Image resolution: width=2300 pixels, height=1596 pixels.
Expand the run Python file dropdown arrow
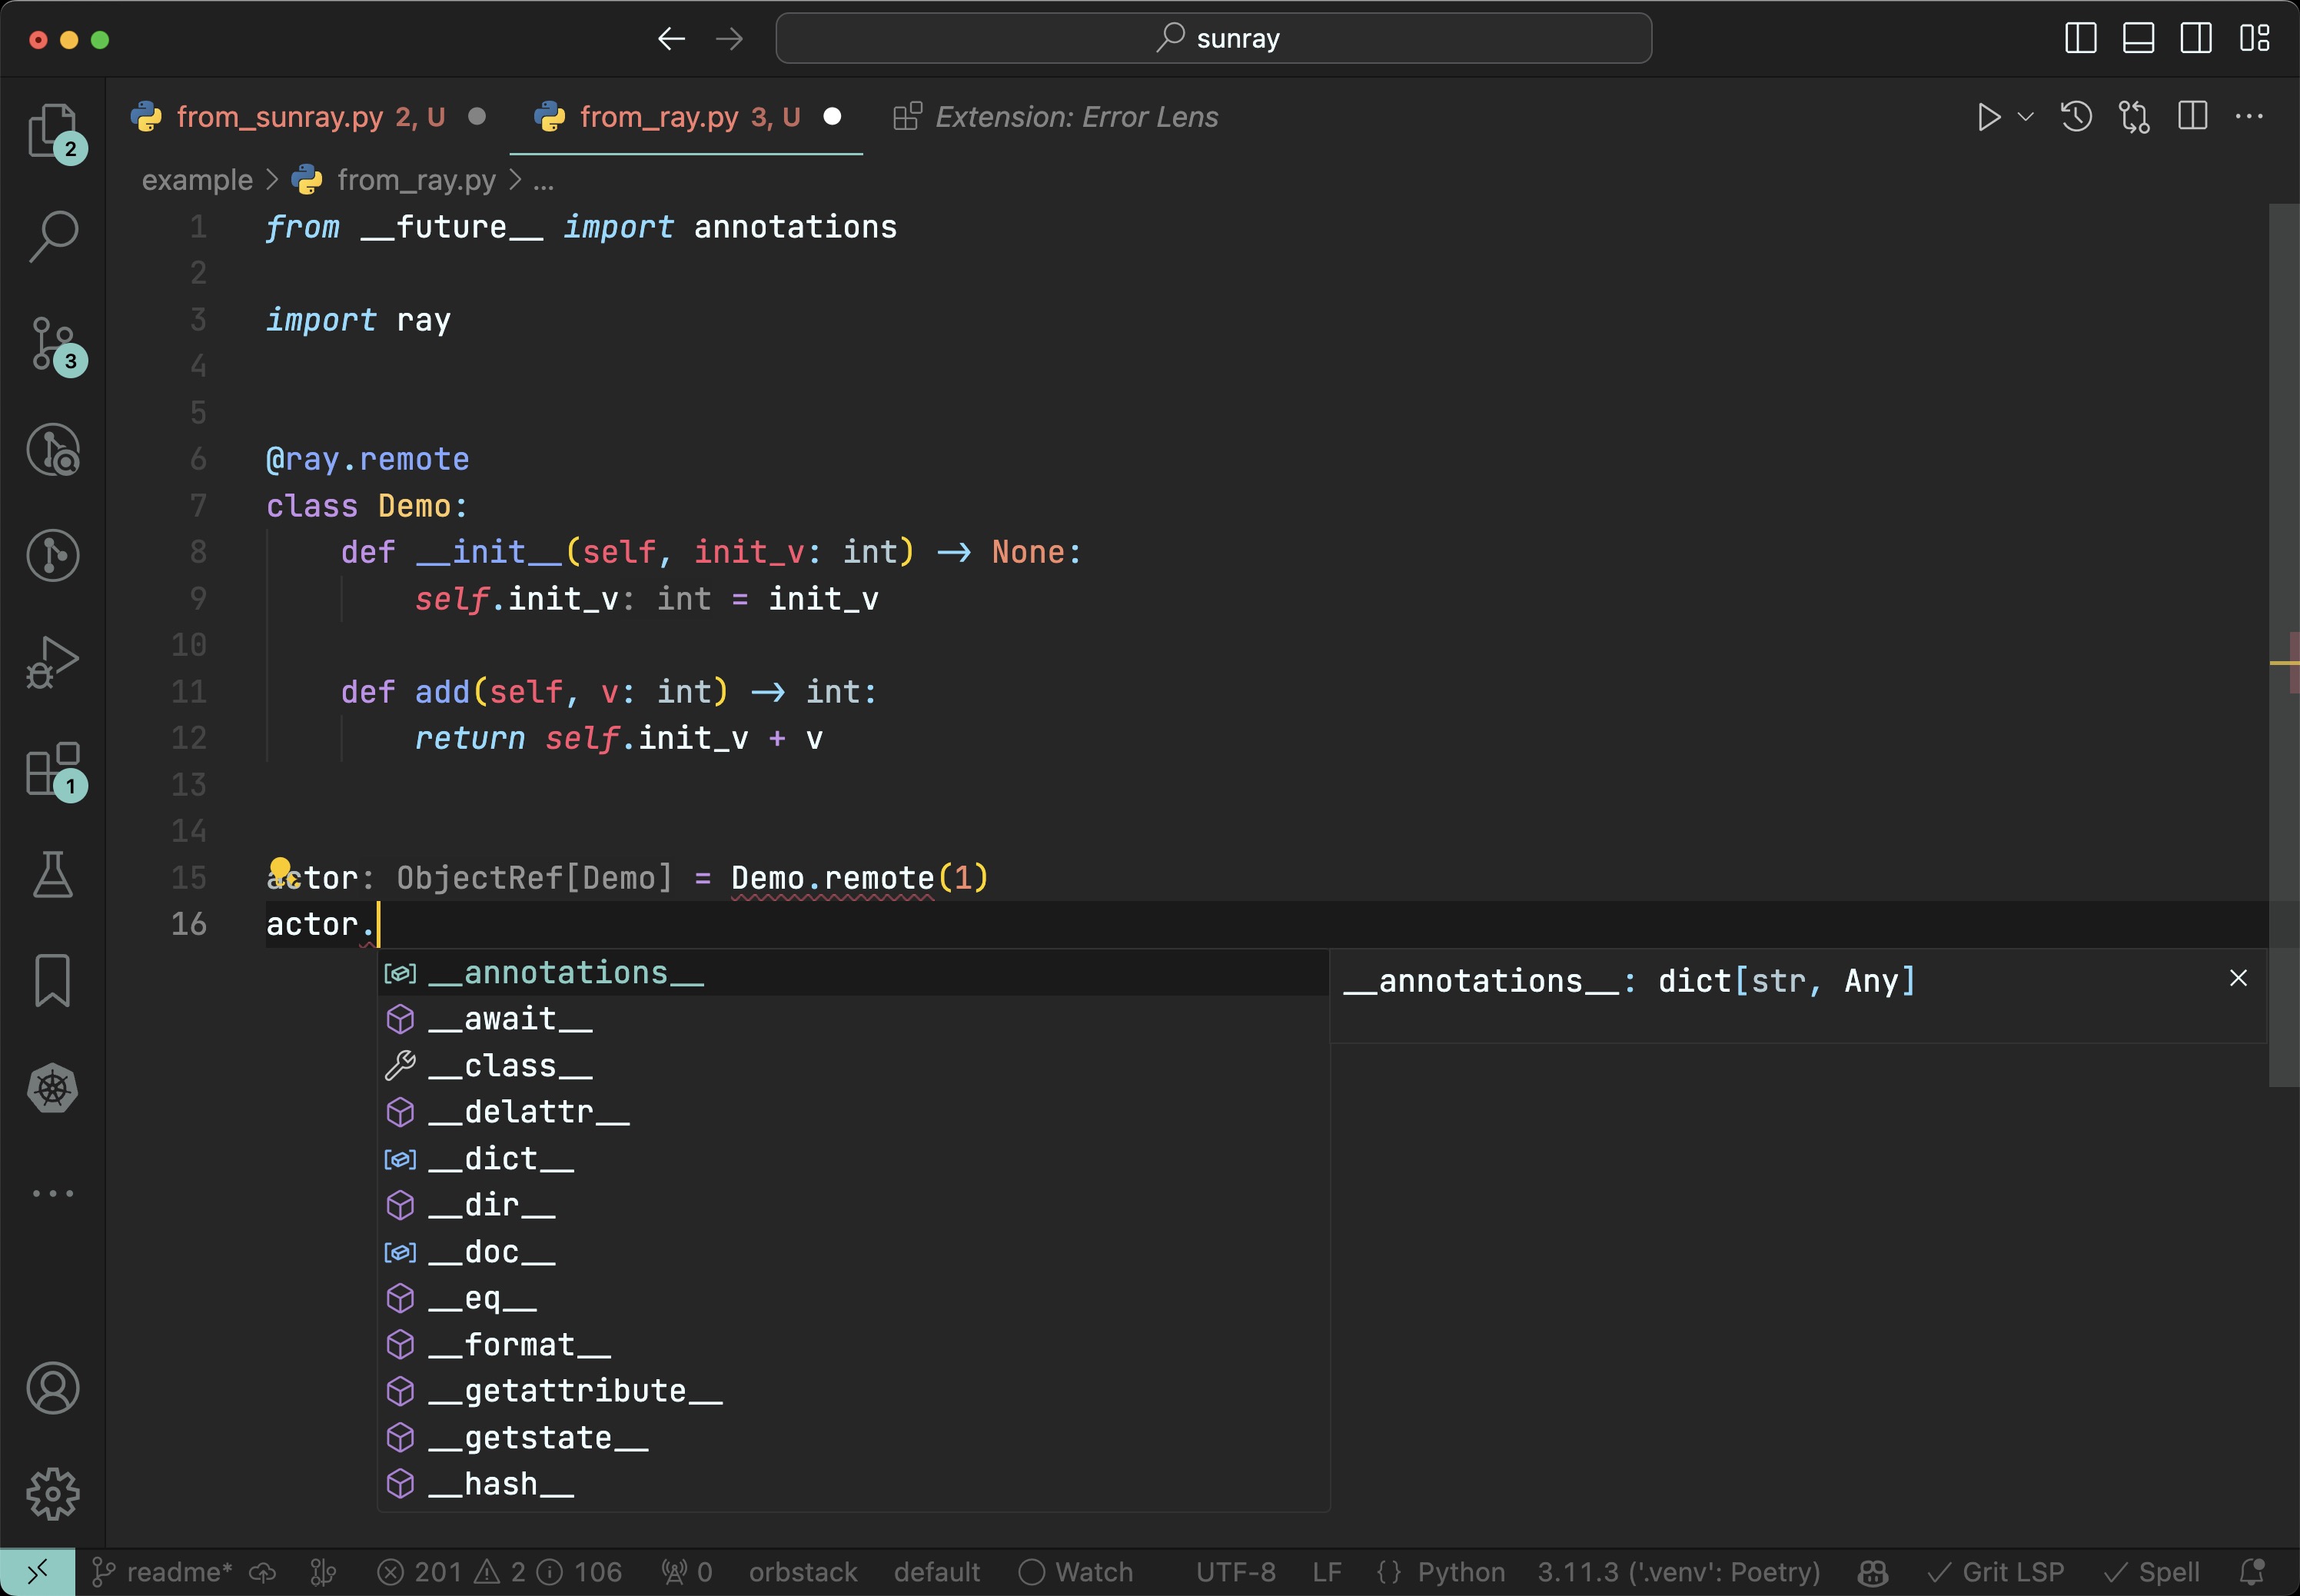[x=2026, y=117]
